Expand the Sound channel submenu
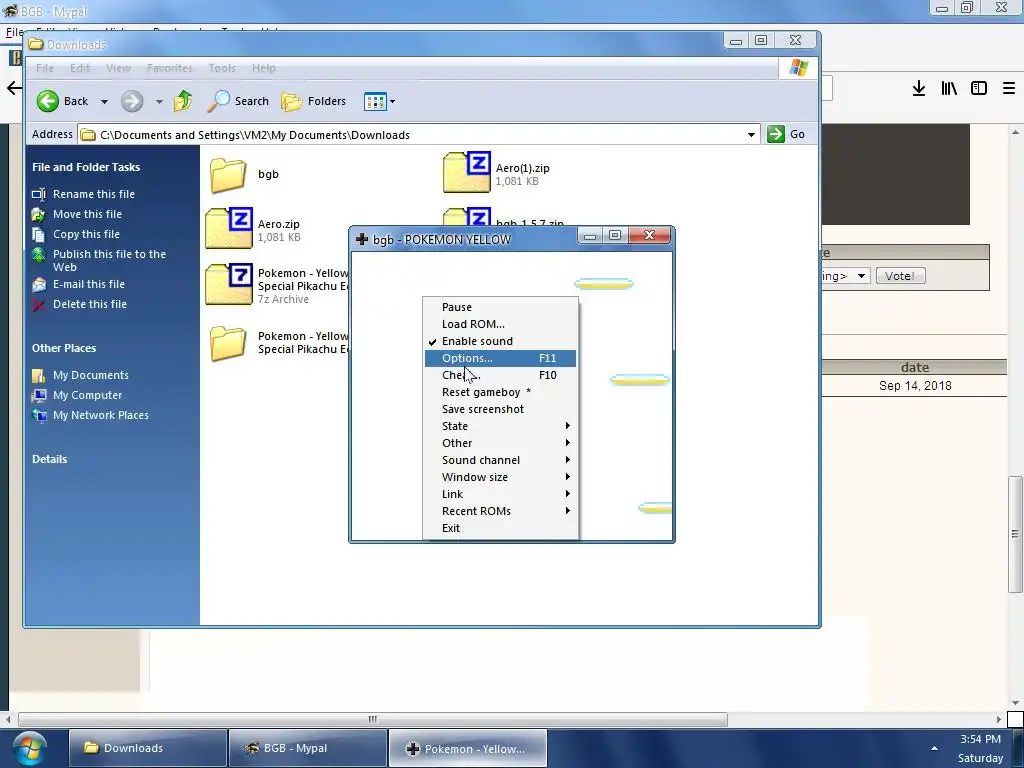This screenshot has width=1024, height=768. 500,460
